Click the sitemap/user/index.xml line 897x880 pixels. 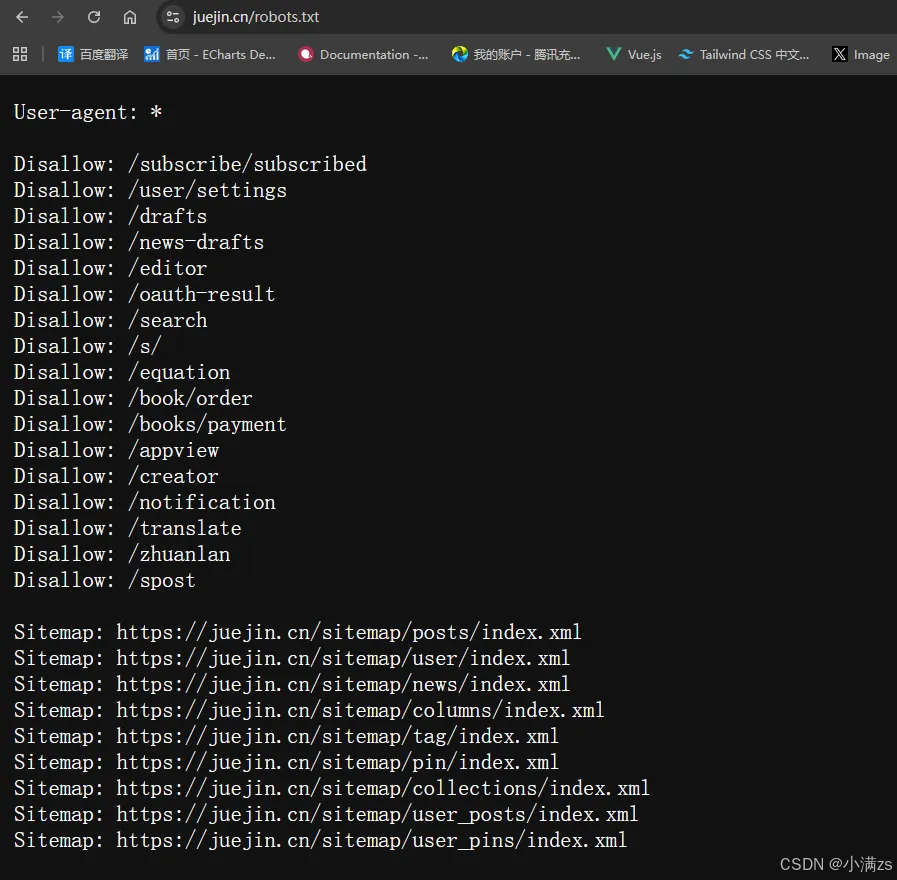pos(292,659)
